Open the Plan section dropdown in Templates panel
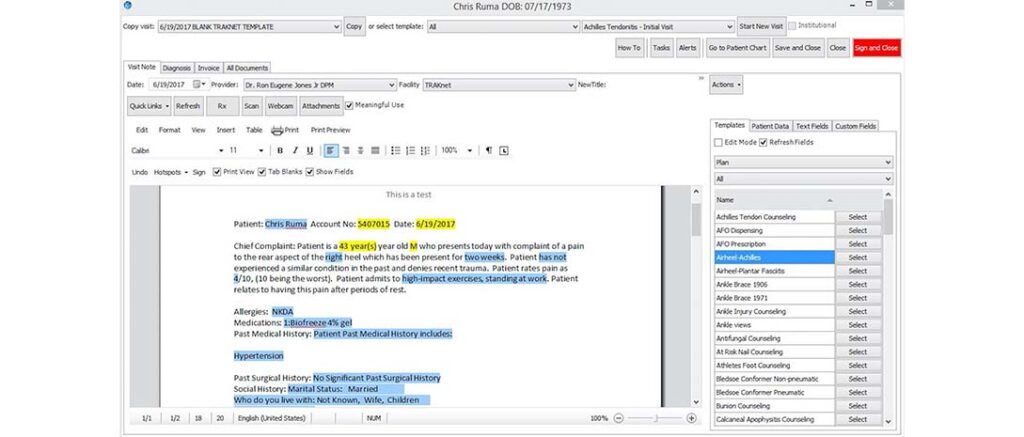1024x437 pixels. 803,162
